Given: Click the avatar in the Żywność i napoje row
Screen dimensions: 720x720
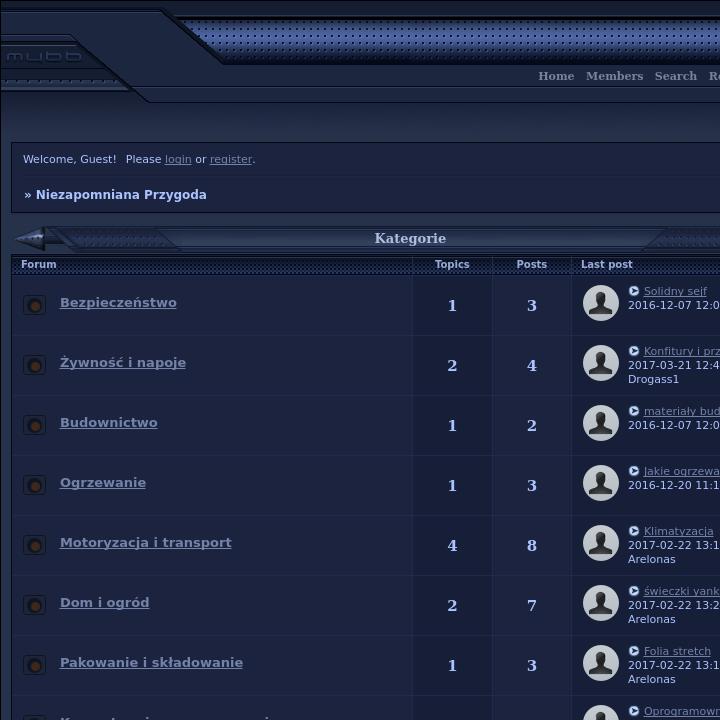Looking at the screenshot, I should [601, 363].
